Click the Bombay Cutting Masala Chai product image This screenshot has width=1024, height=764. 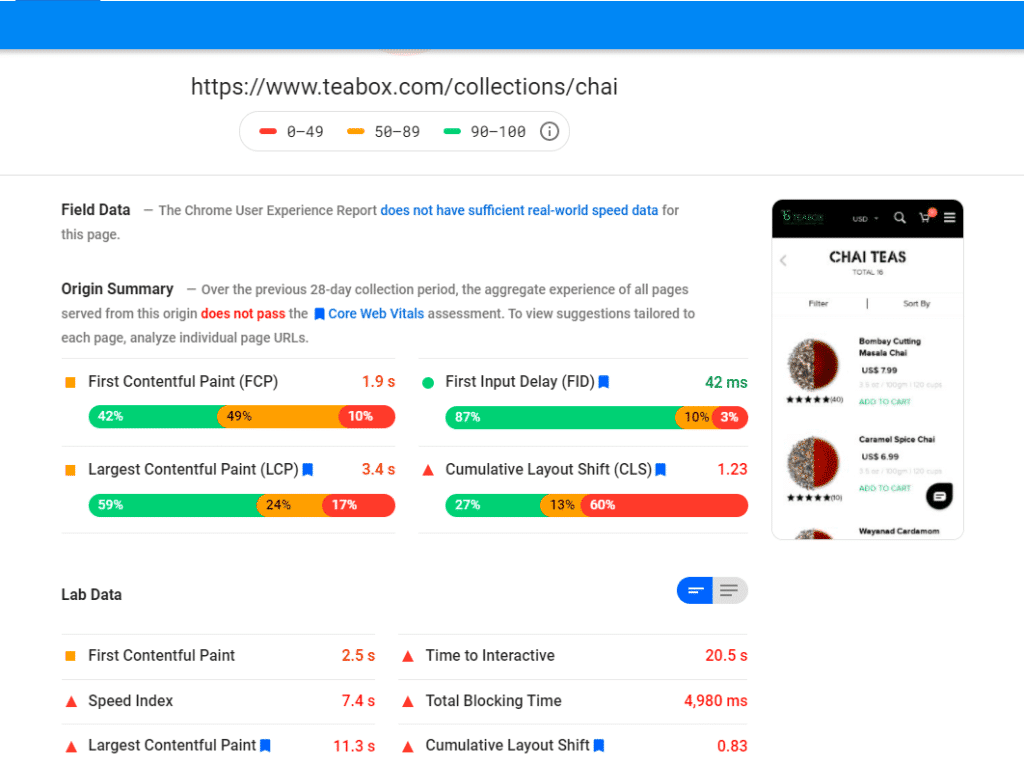(813, 365)
